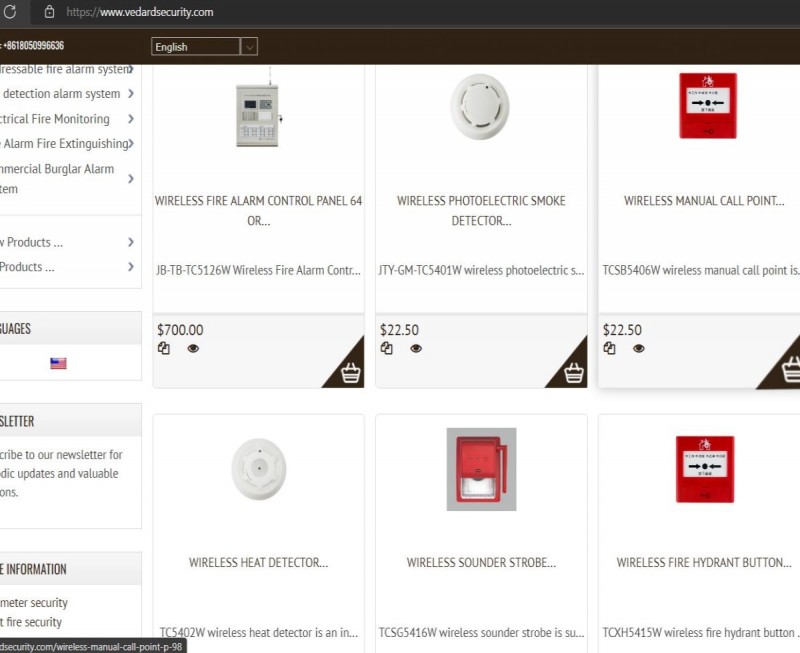Toggle quick view eye under the $22.50 detector
Screen dimensions: 800x653
pyautogui.click(x=416, y=348)
